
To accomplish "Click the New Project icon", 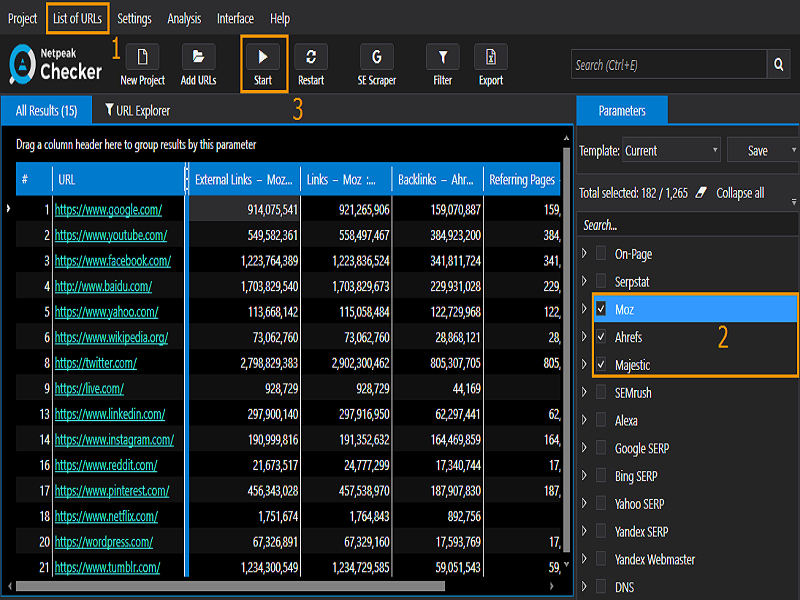I will pyautogui.click(x=142, y=57).
